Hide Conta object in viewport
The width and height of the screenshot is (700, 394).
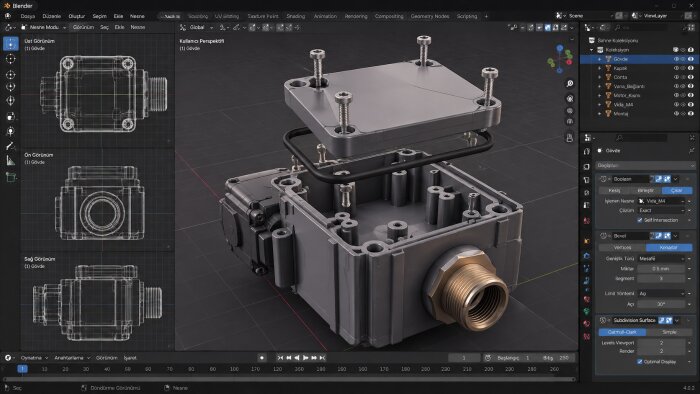[676, 77]
